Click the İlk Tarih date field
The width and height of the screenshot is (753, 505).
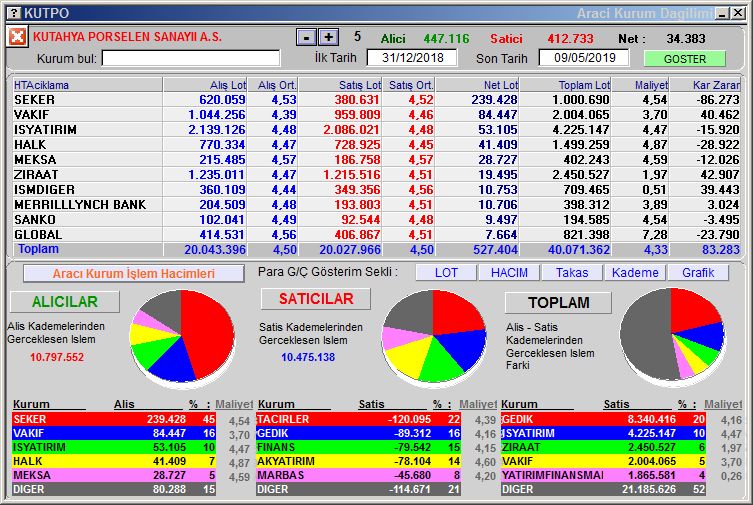(412, 58)
